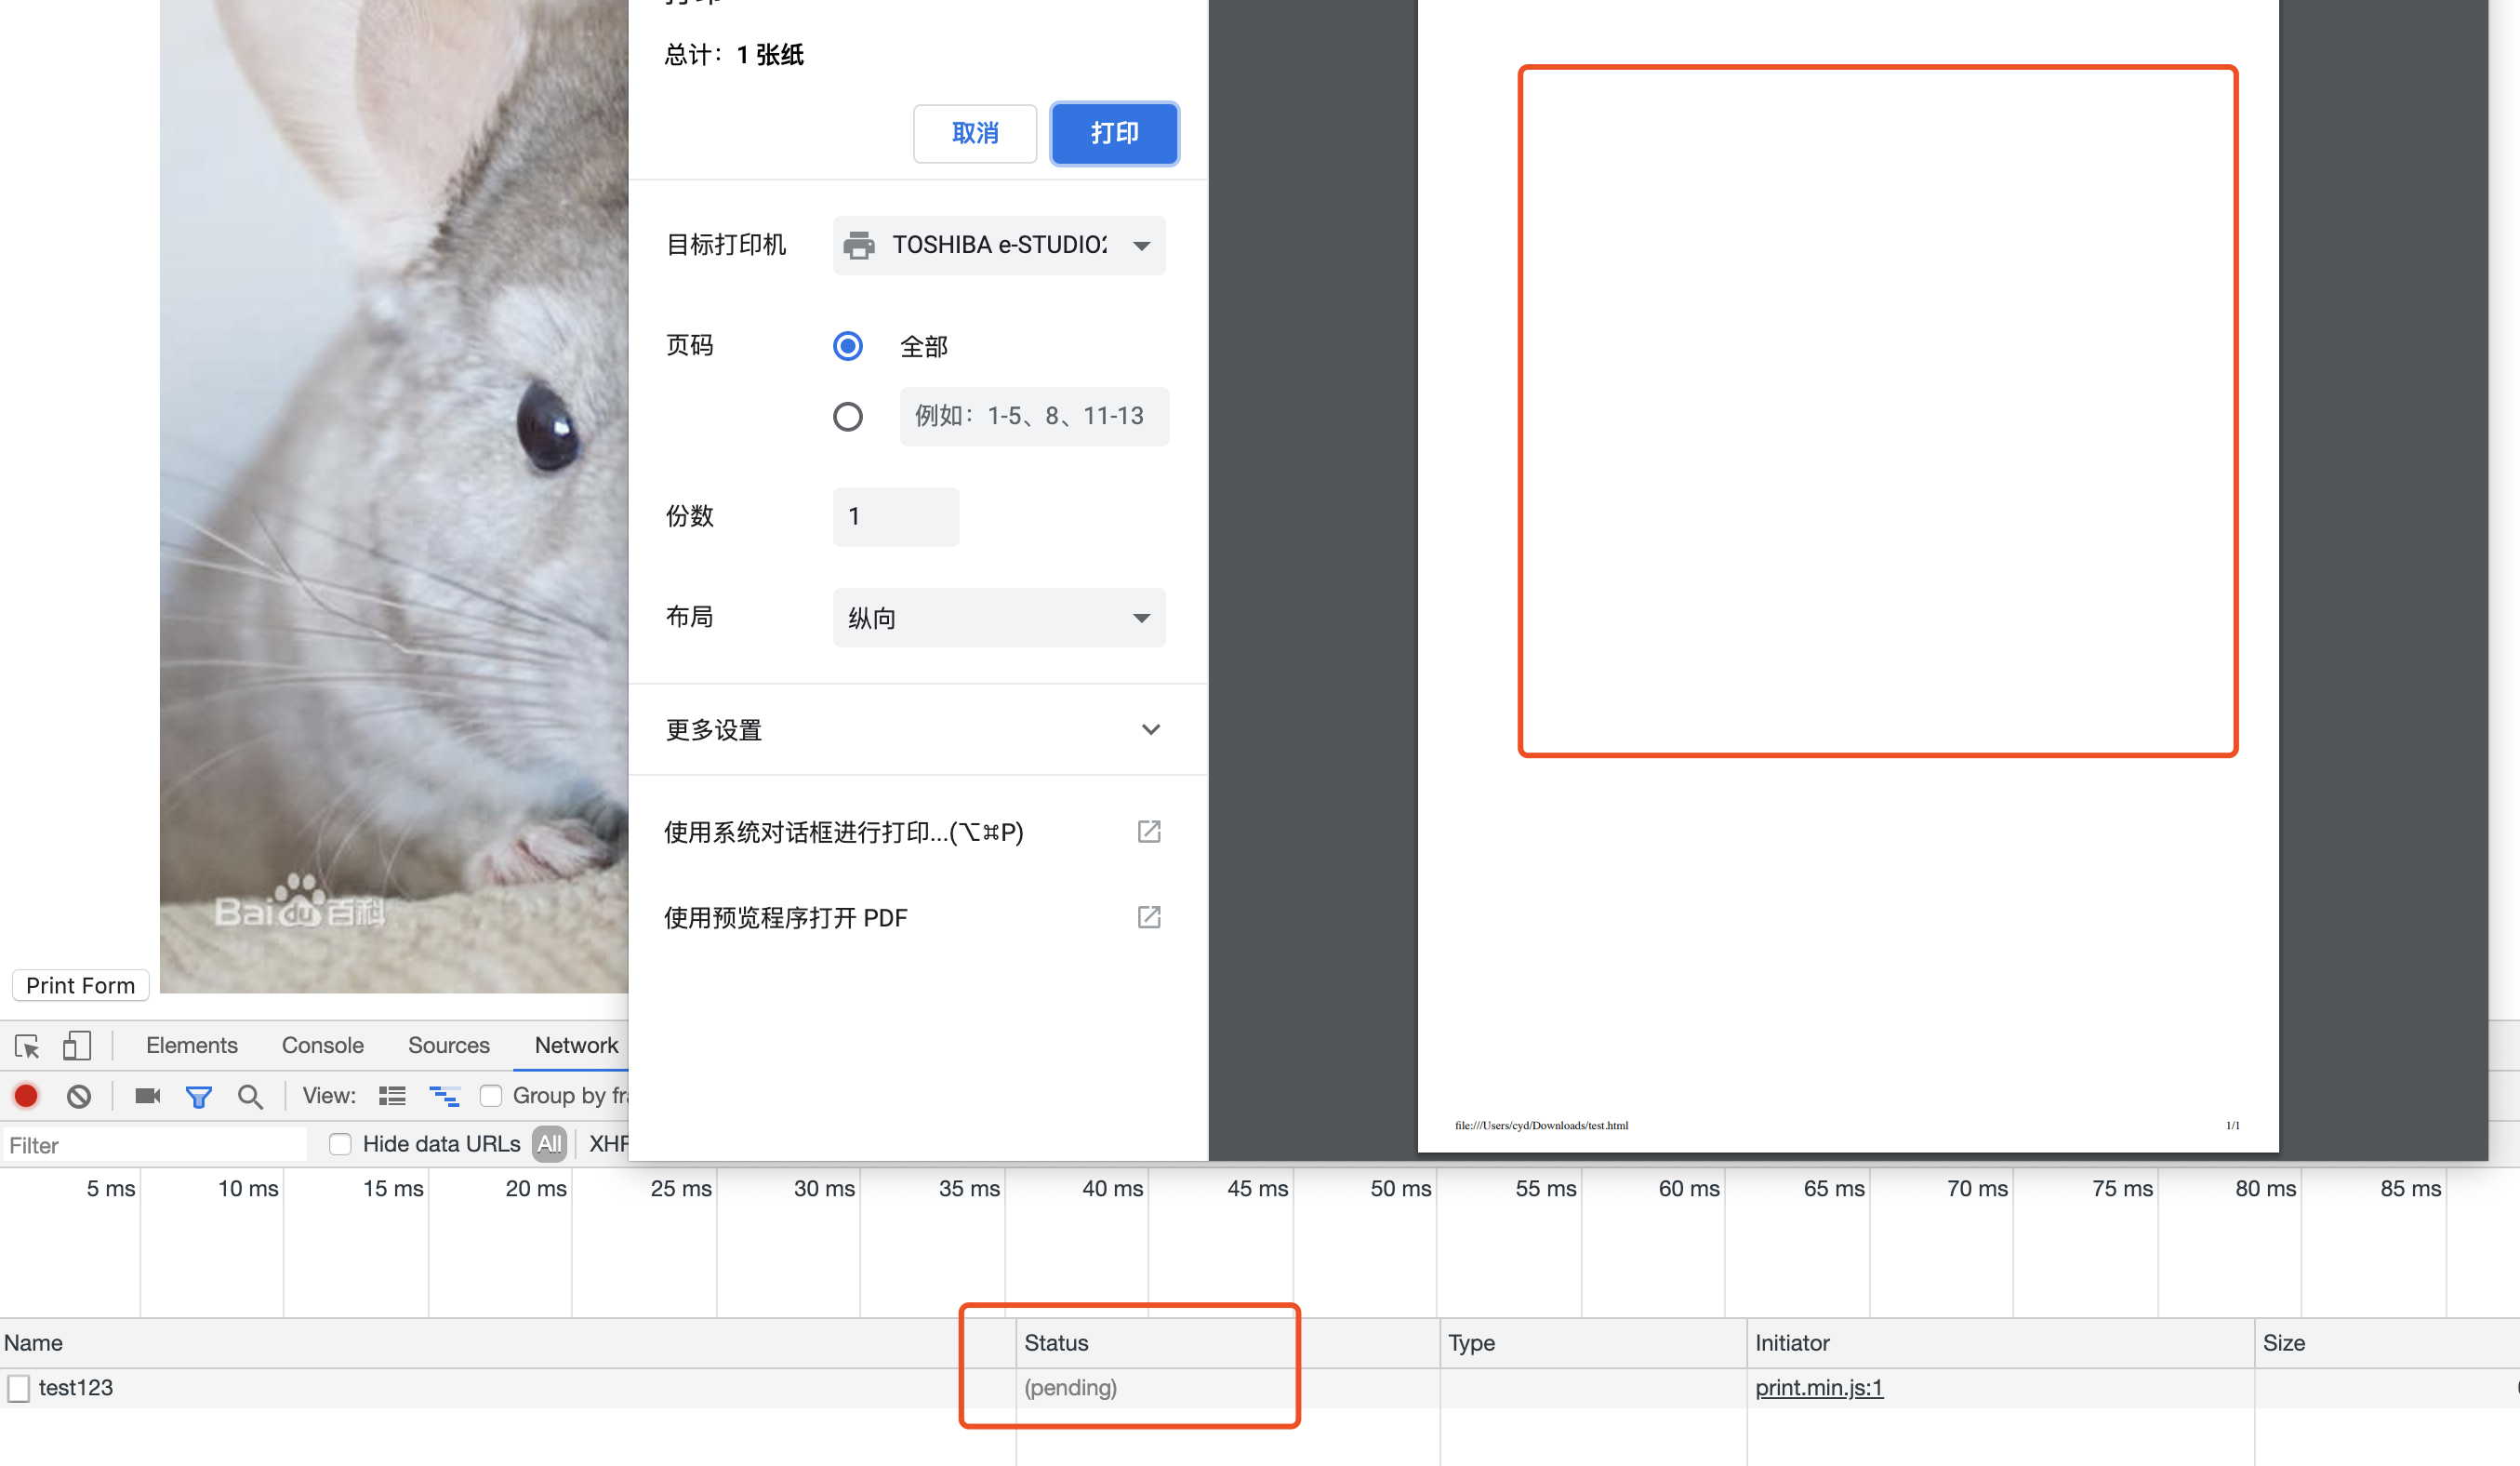
Task: Check the Hide data URLs checkbox
Action: 340,1144
